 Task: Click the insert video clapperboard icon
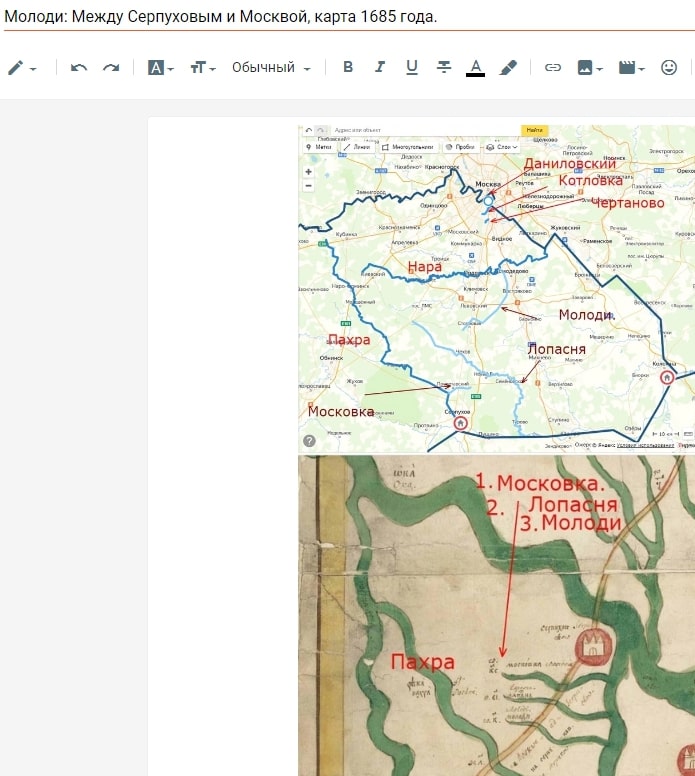pos(627,67)
